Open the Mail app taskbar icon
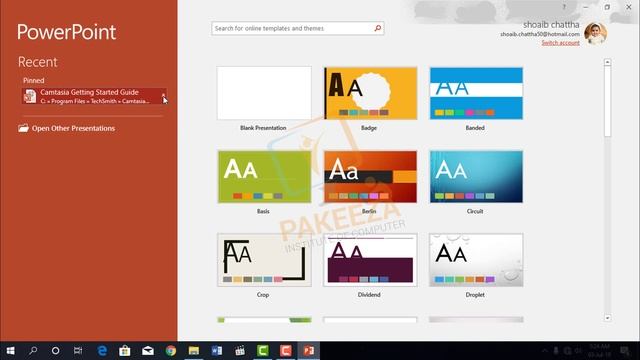640x360 pixels. [148, 351]
